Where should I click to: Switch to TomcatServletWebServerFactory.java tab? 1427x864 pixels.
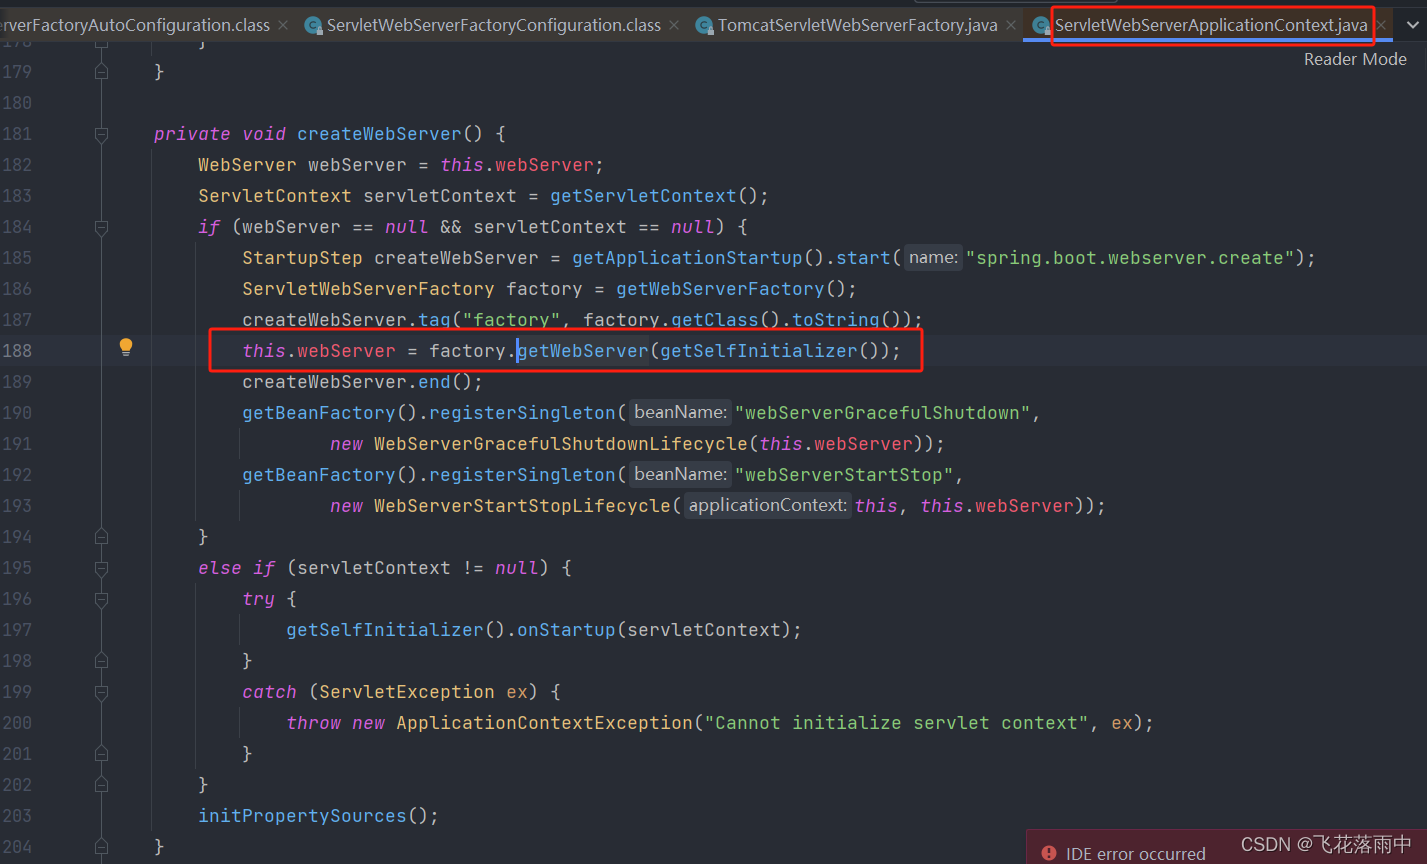(x=858, y=25)
